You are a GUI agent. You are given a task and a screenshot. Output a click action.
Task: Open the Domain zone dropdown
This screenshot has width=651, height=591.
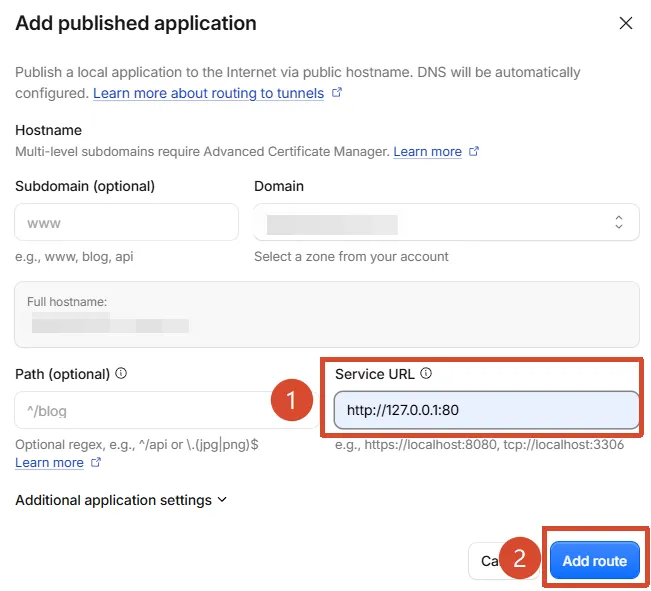click(x=446, y=222)
